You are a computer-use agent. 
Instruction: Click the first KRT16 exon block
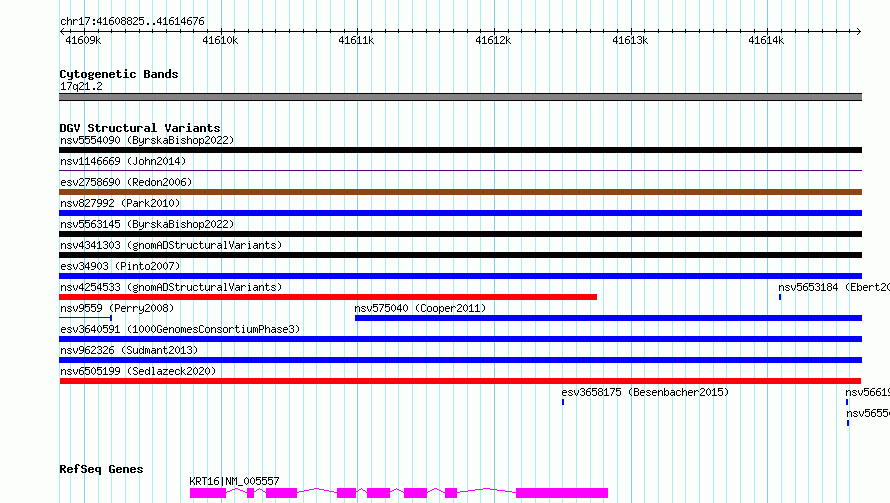coord(208,493)
